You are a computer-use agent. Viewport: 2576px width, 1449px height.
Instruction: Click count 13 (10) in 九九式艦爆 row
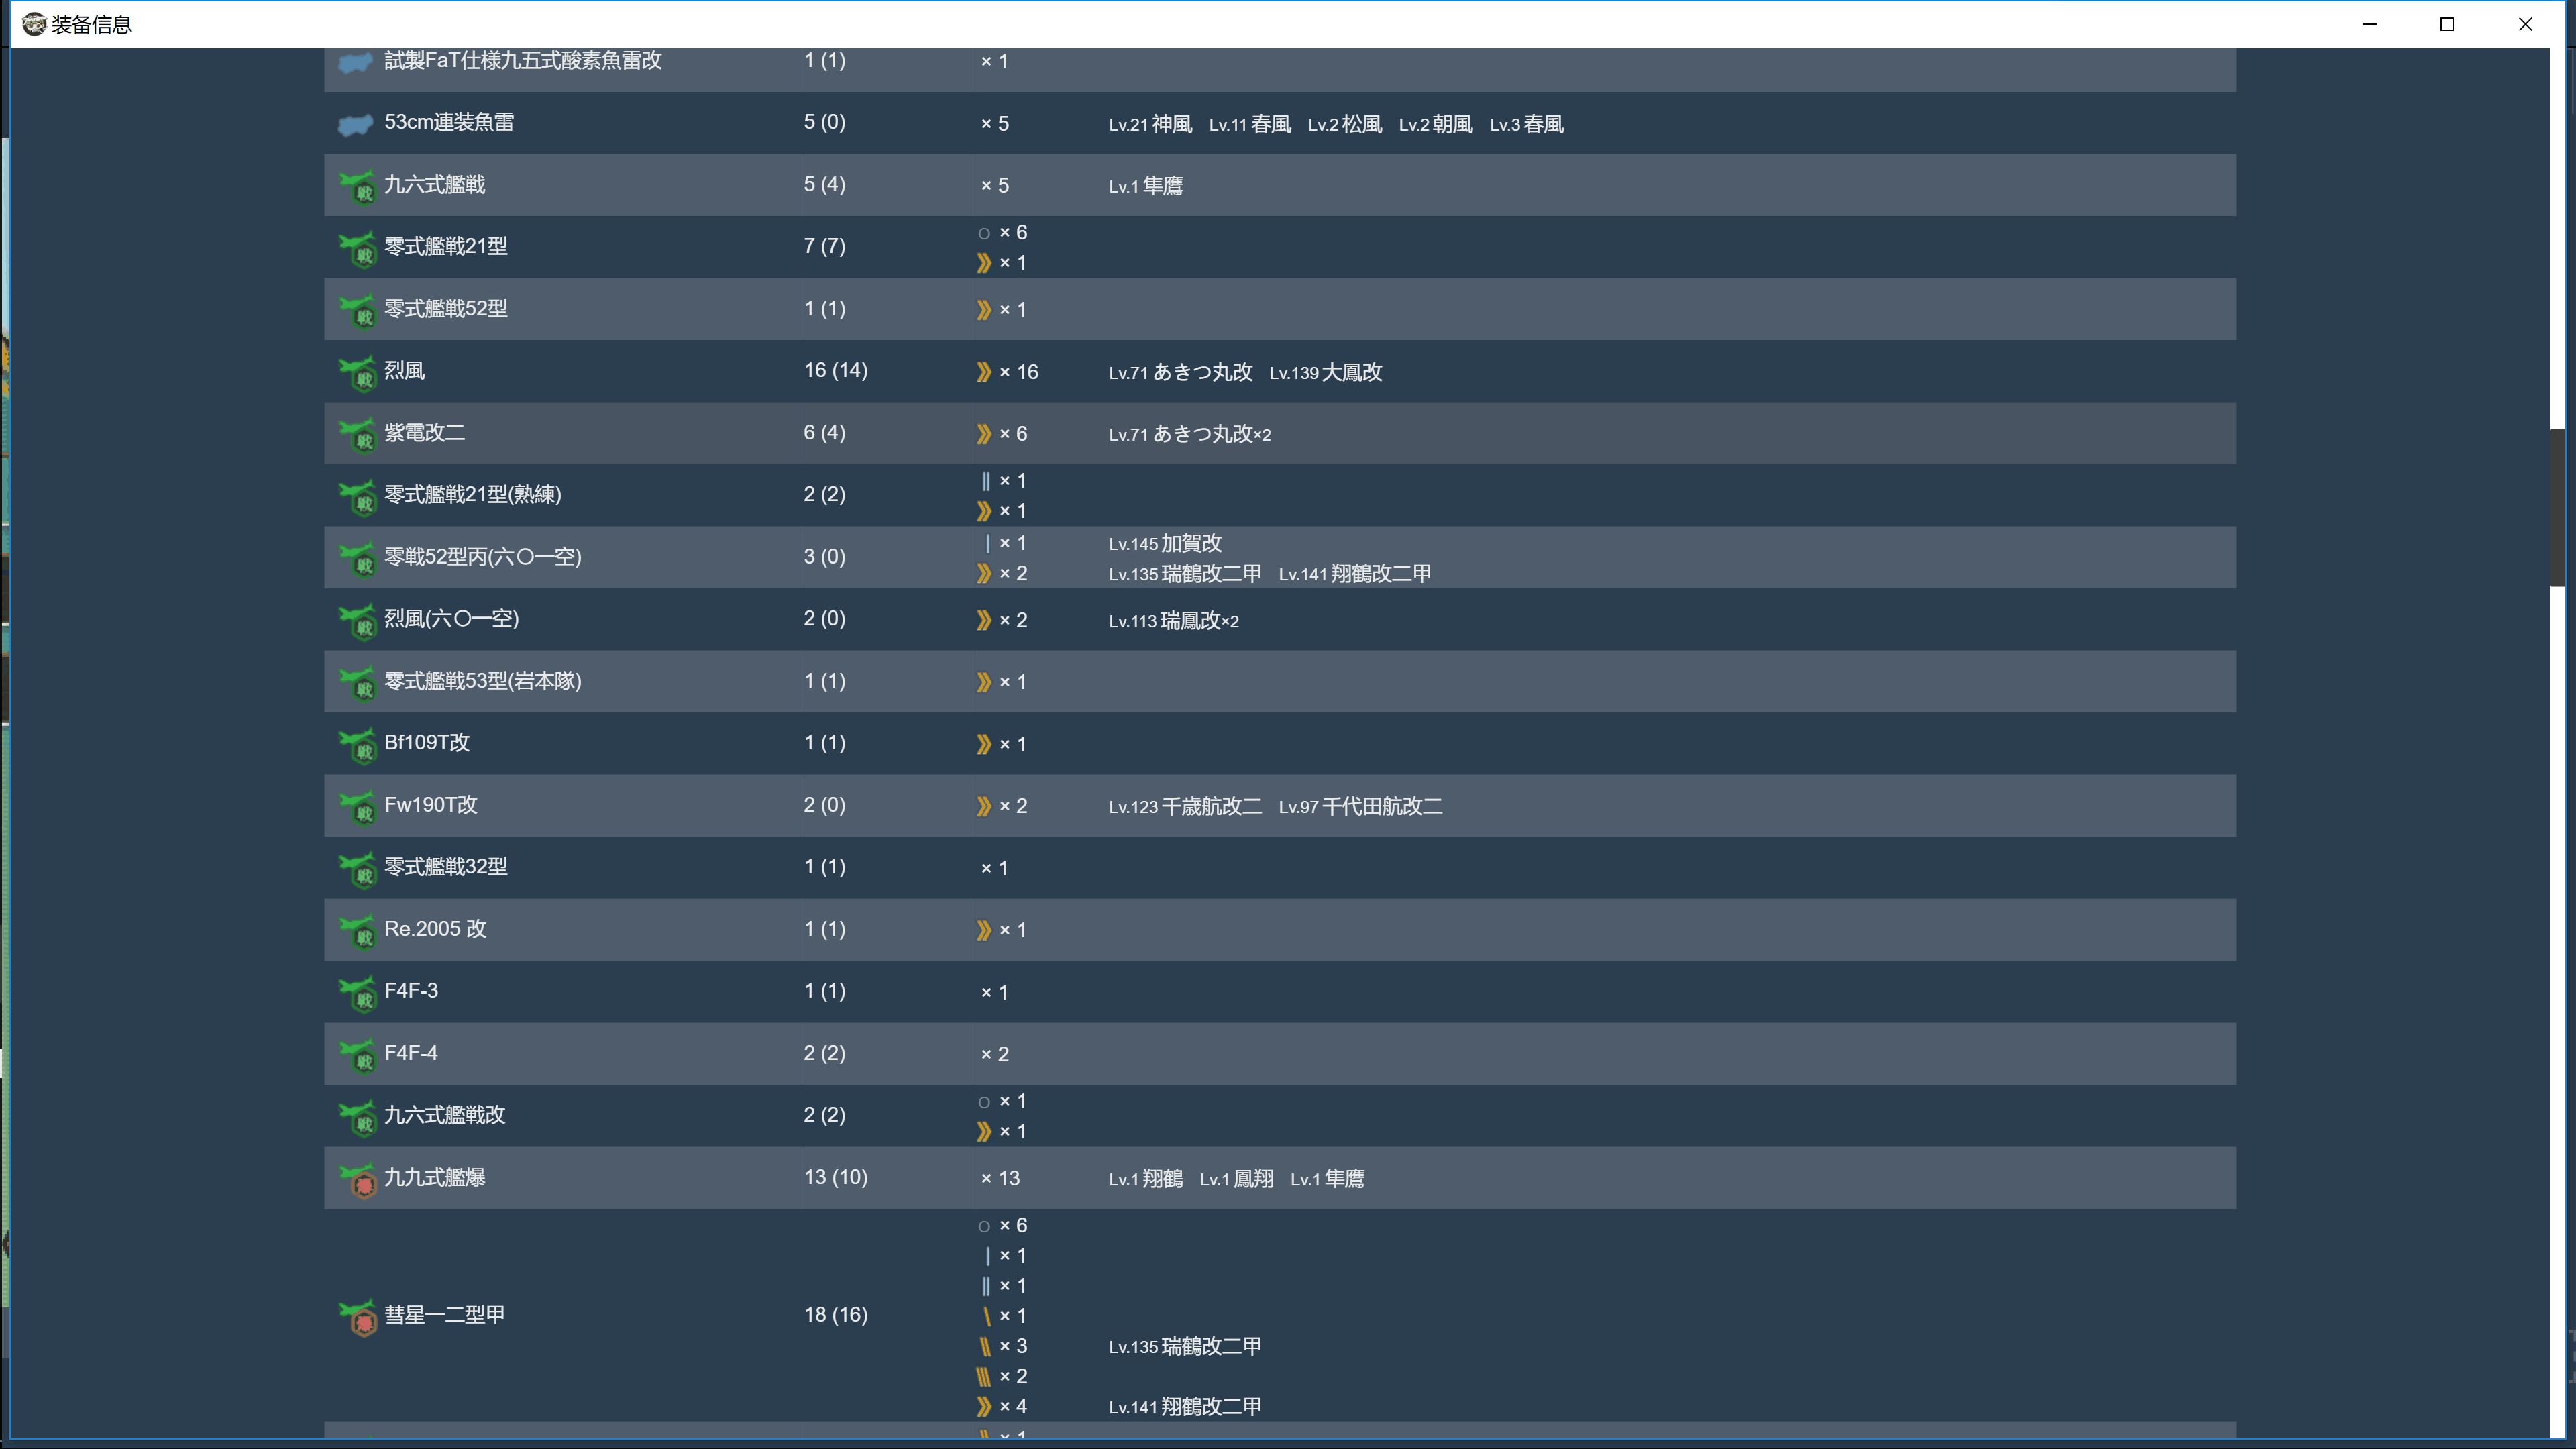[x=836, y=1177]
